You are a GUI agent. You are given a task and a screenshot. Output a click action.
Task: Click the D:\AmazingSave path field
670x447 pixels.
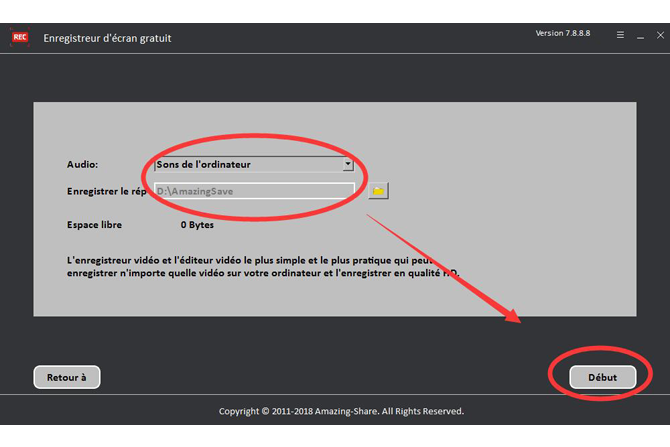[253, 190]
